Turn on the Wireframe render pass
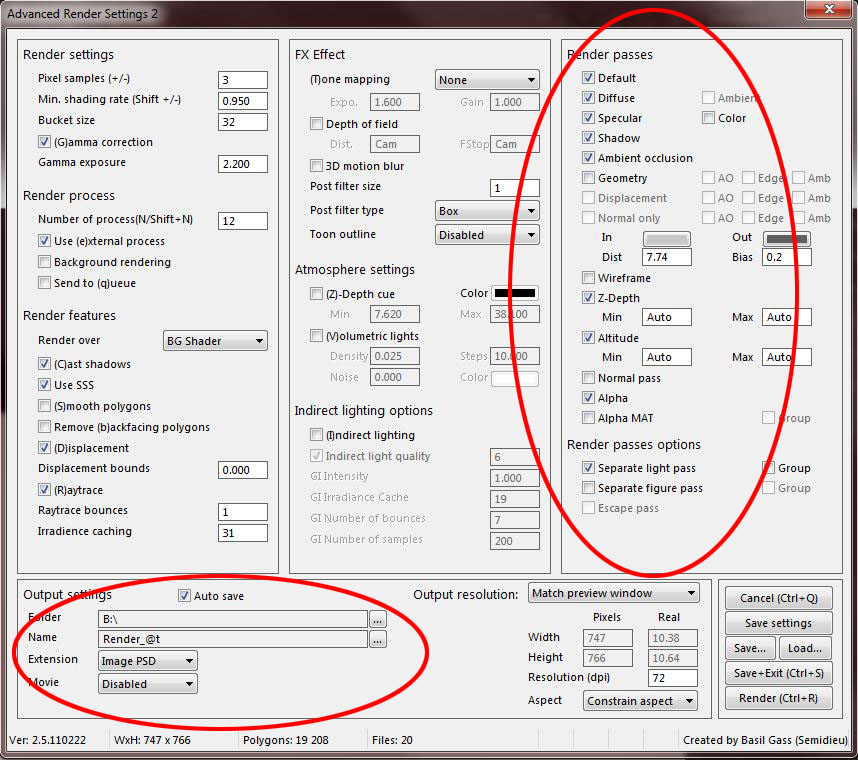Screen dimensions: 858x760 click(x=589, y=278)
